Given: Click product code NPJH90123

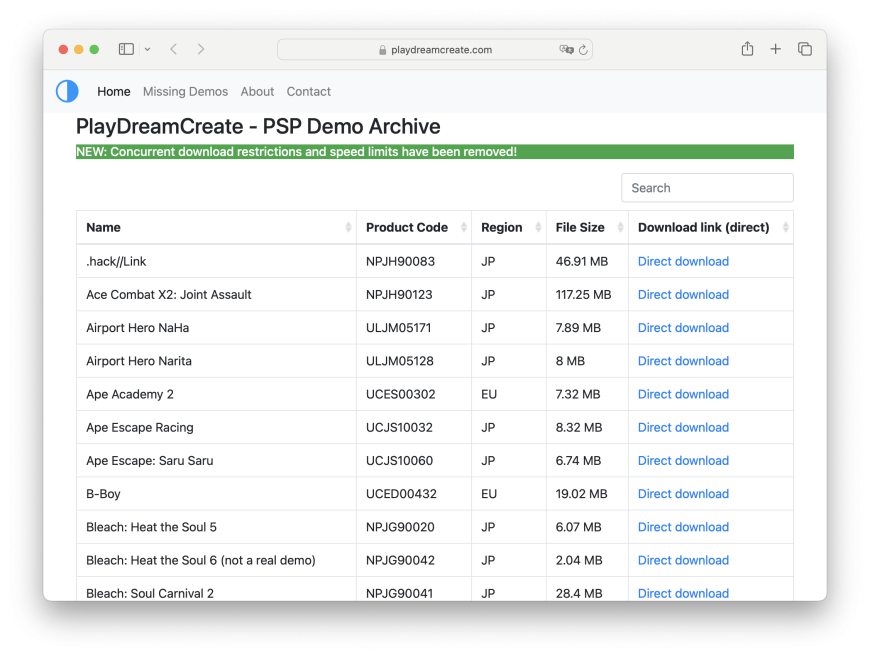Looking at the screenshot, I should [x=399, y=295].
